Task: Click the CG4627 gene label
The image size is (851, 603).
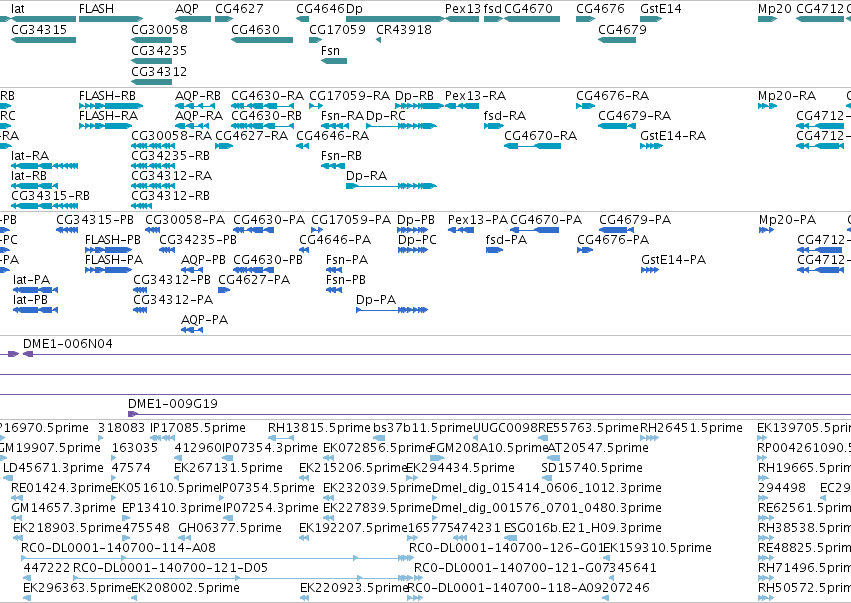Action: pyautogui.click(x=239, y=9)
